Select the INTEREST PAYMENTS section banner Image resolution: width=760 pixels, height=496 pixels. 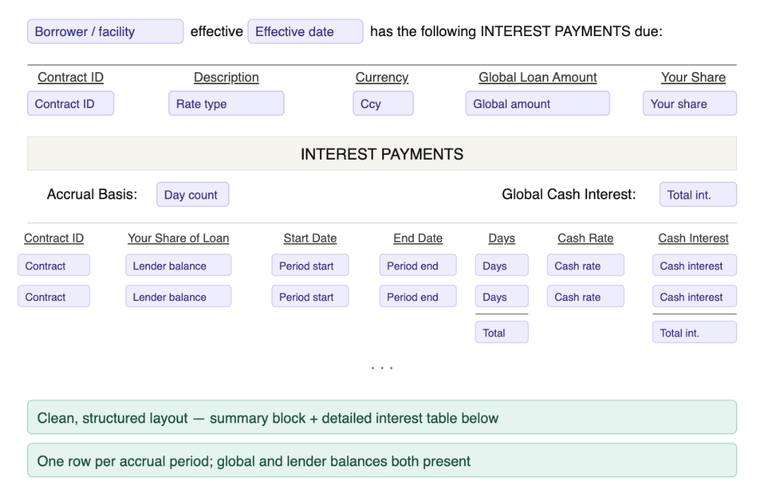tap(381, 155)
